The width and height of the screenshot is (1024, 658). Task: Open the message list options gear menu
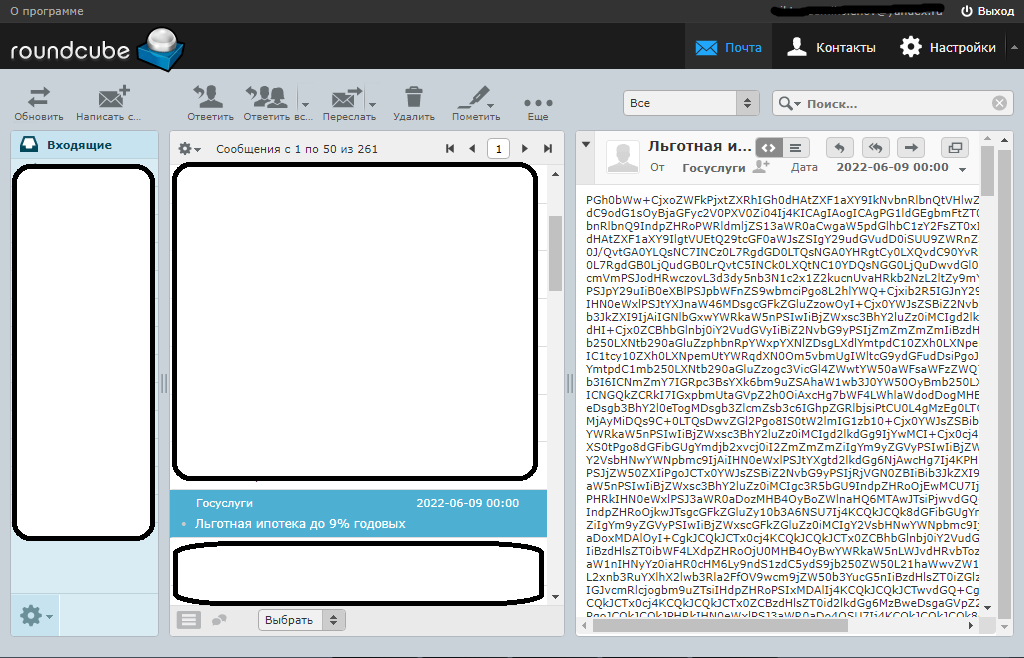(186, 147)
